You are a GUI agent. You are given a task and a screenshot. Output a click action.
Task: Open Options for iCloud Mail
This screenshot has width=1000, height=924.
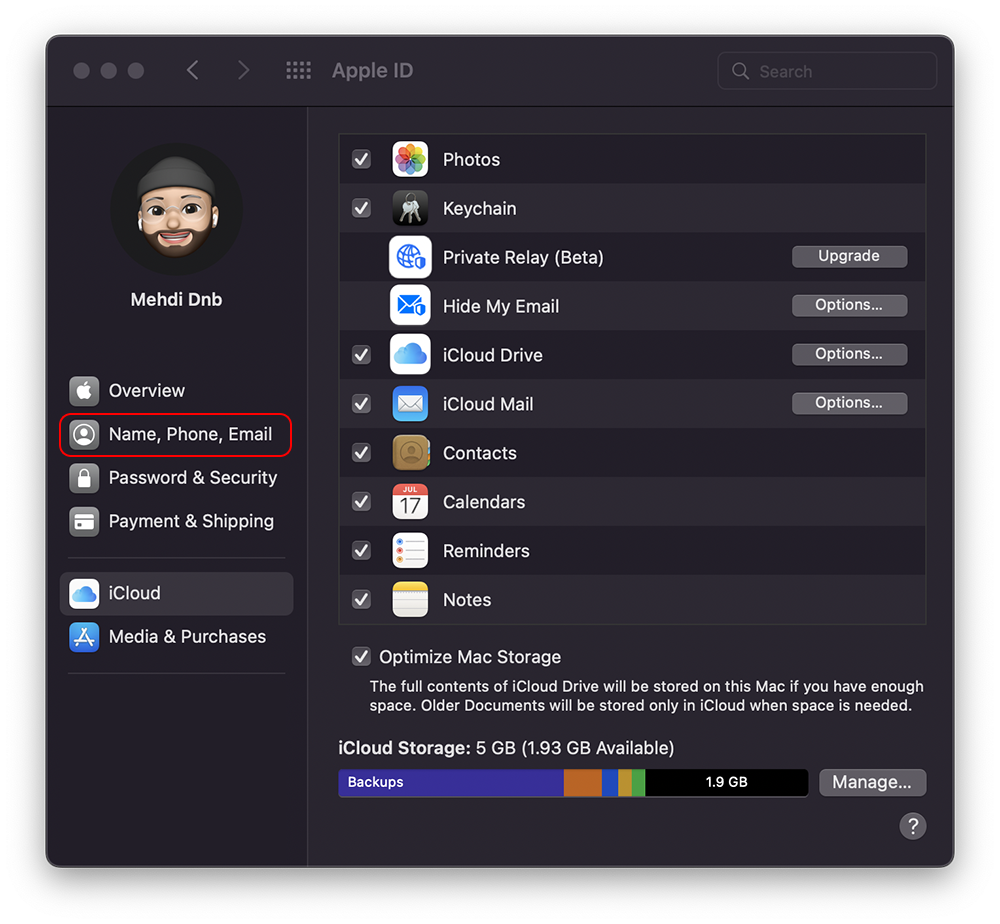pyautogui.click(x=849, y=404)
